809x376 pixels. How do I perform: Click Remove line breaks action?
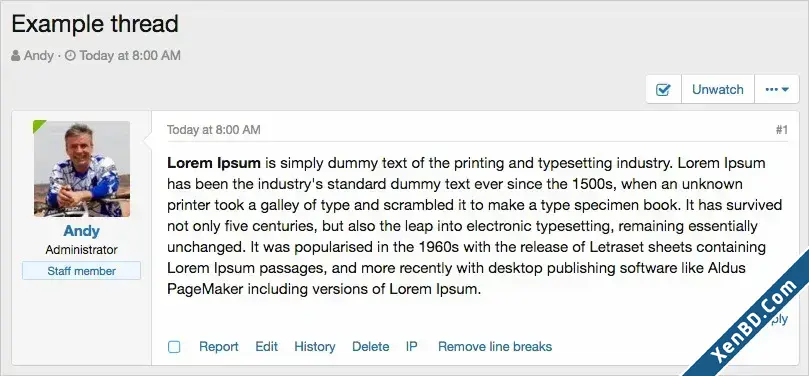tap(495, 347)
